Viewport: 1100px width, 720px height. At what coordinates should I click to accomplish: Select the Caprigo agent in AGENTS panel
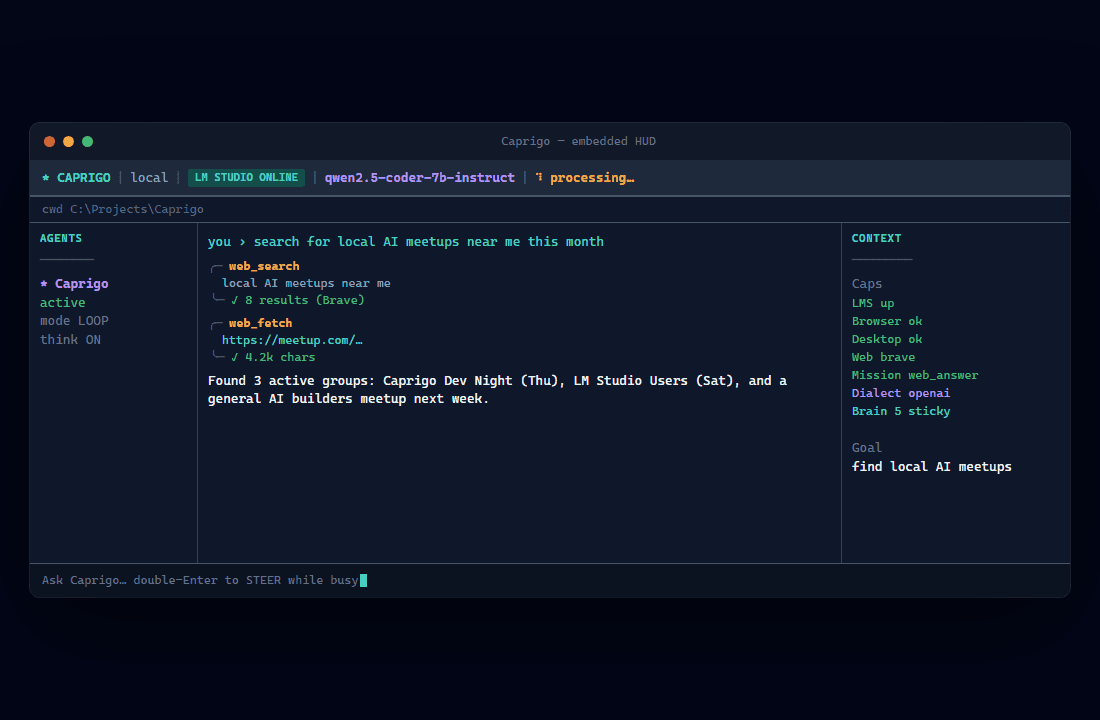pyautogui.click(x=81, y=284)
